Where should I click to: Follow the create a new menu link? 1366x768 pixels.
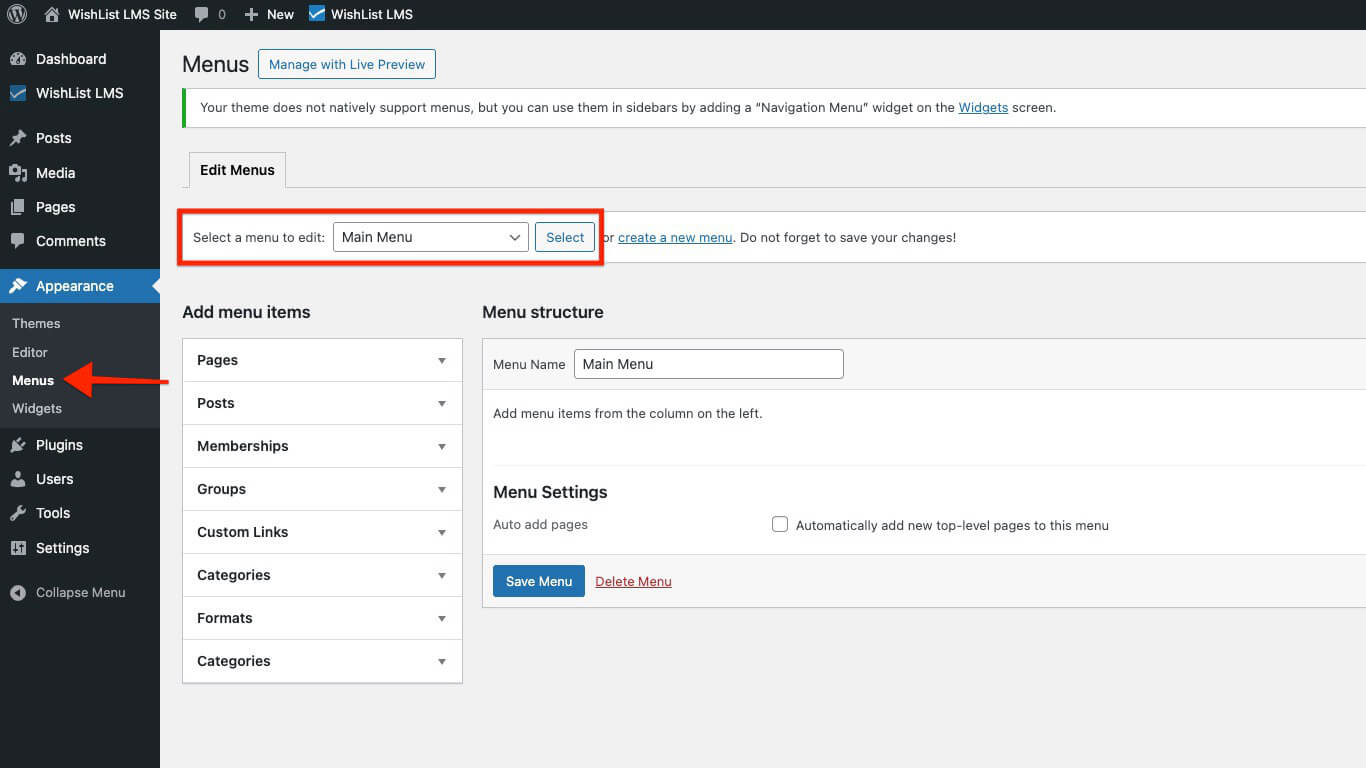coord(675,237)
